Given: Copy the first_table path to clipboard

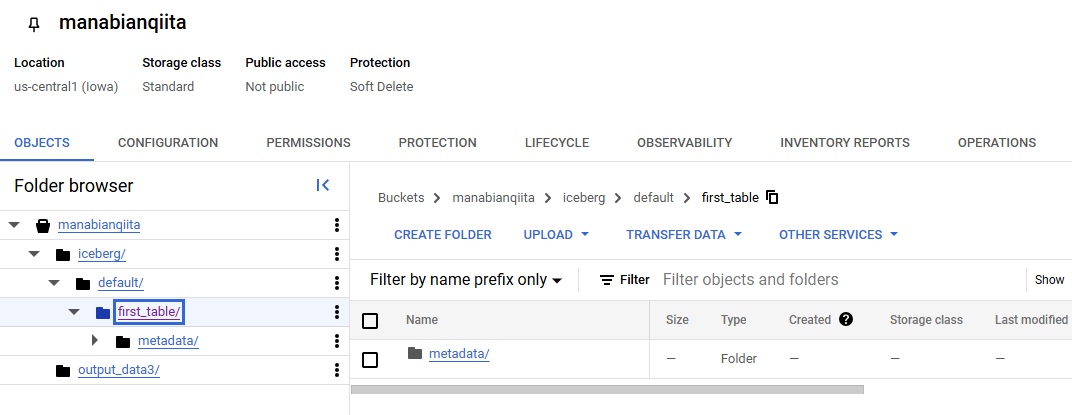Looking at the screenshot, I should 772,197.
